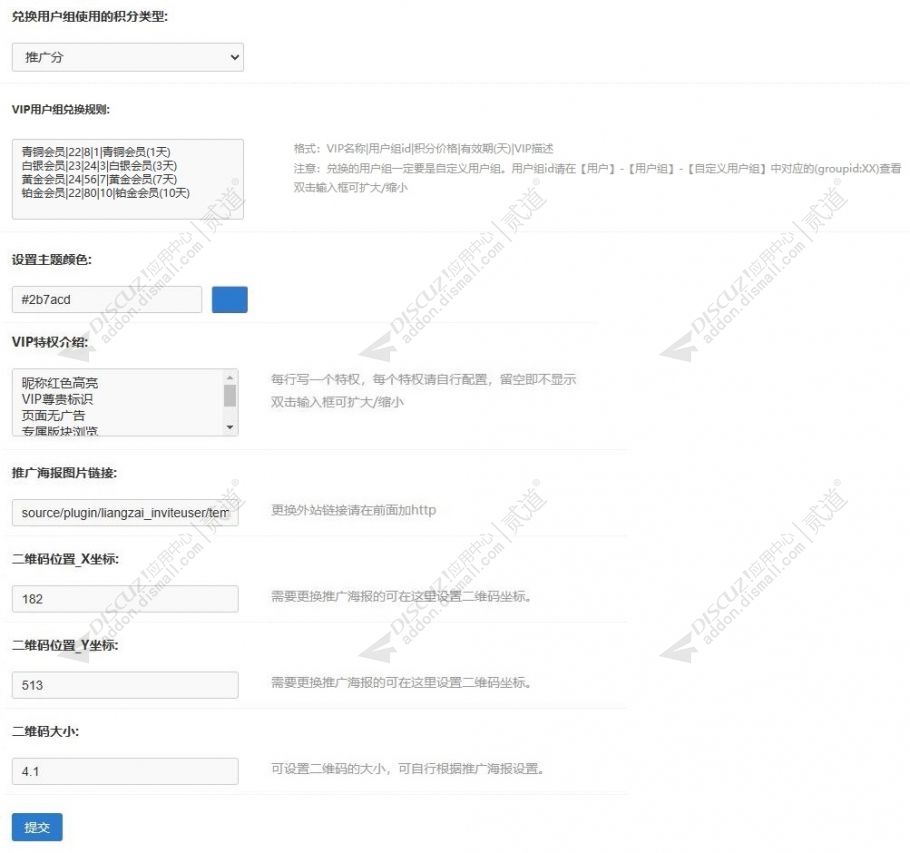Click the 推广海报图片链接 path input
This screenshot has height=853, width=910.
tap(125, 512)
